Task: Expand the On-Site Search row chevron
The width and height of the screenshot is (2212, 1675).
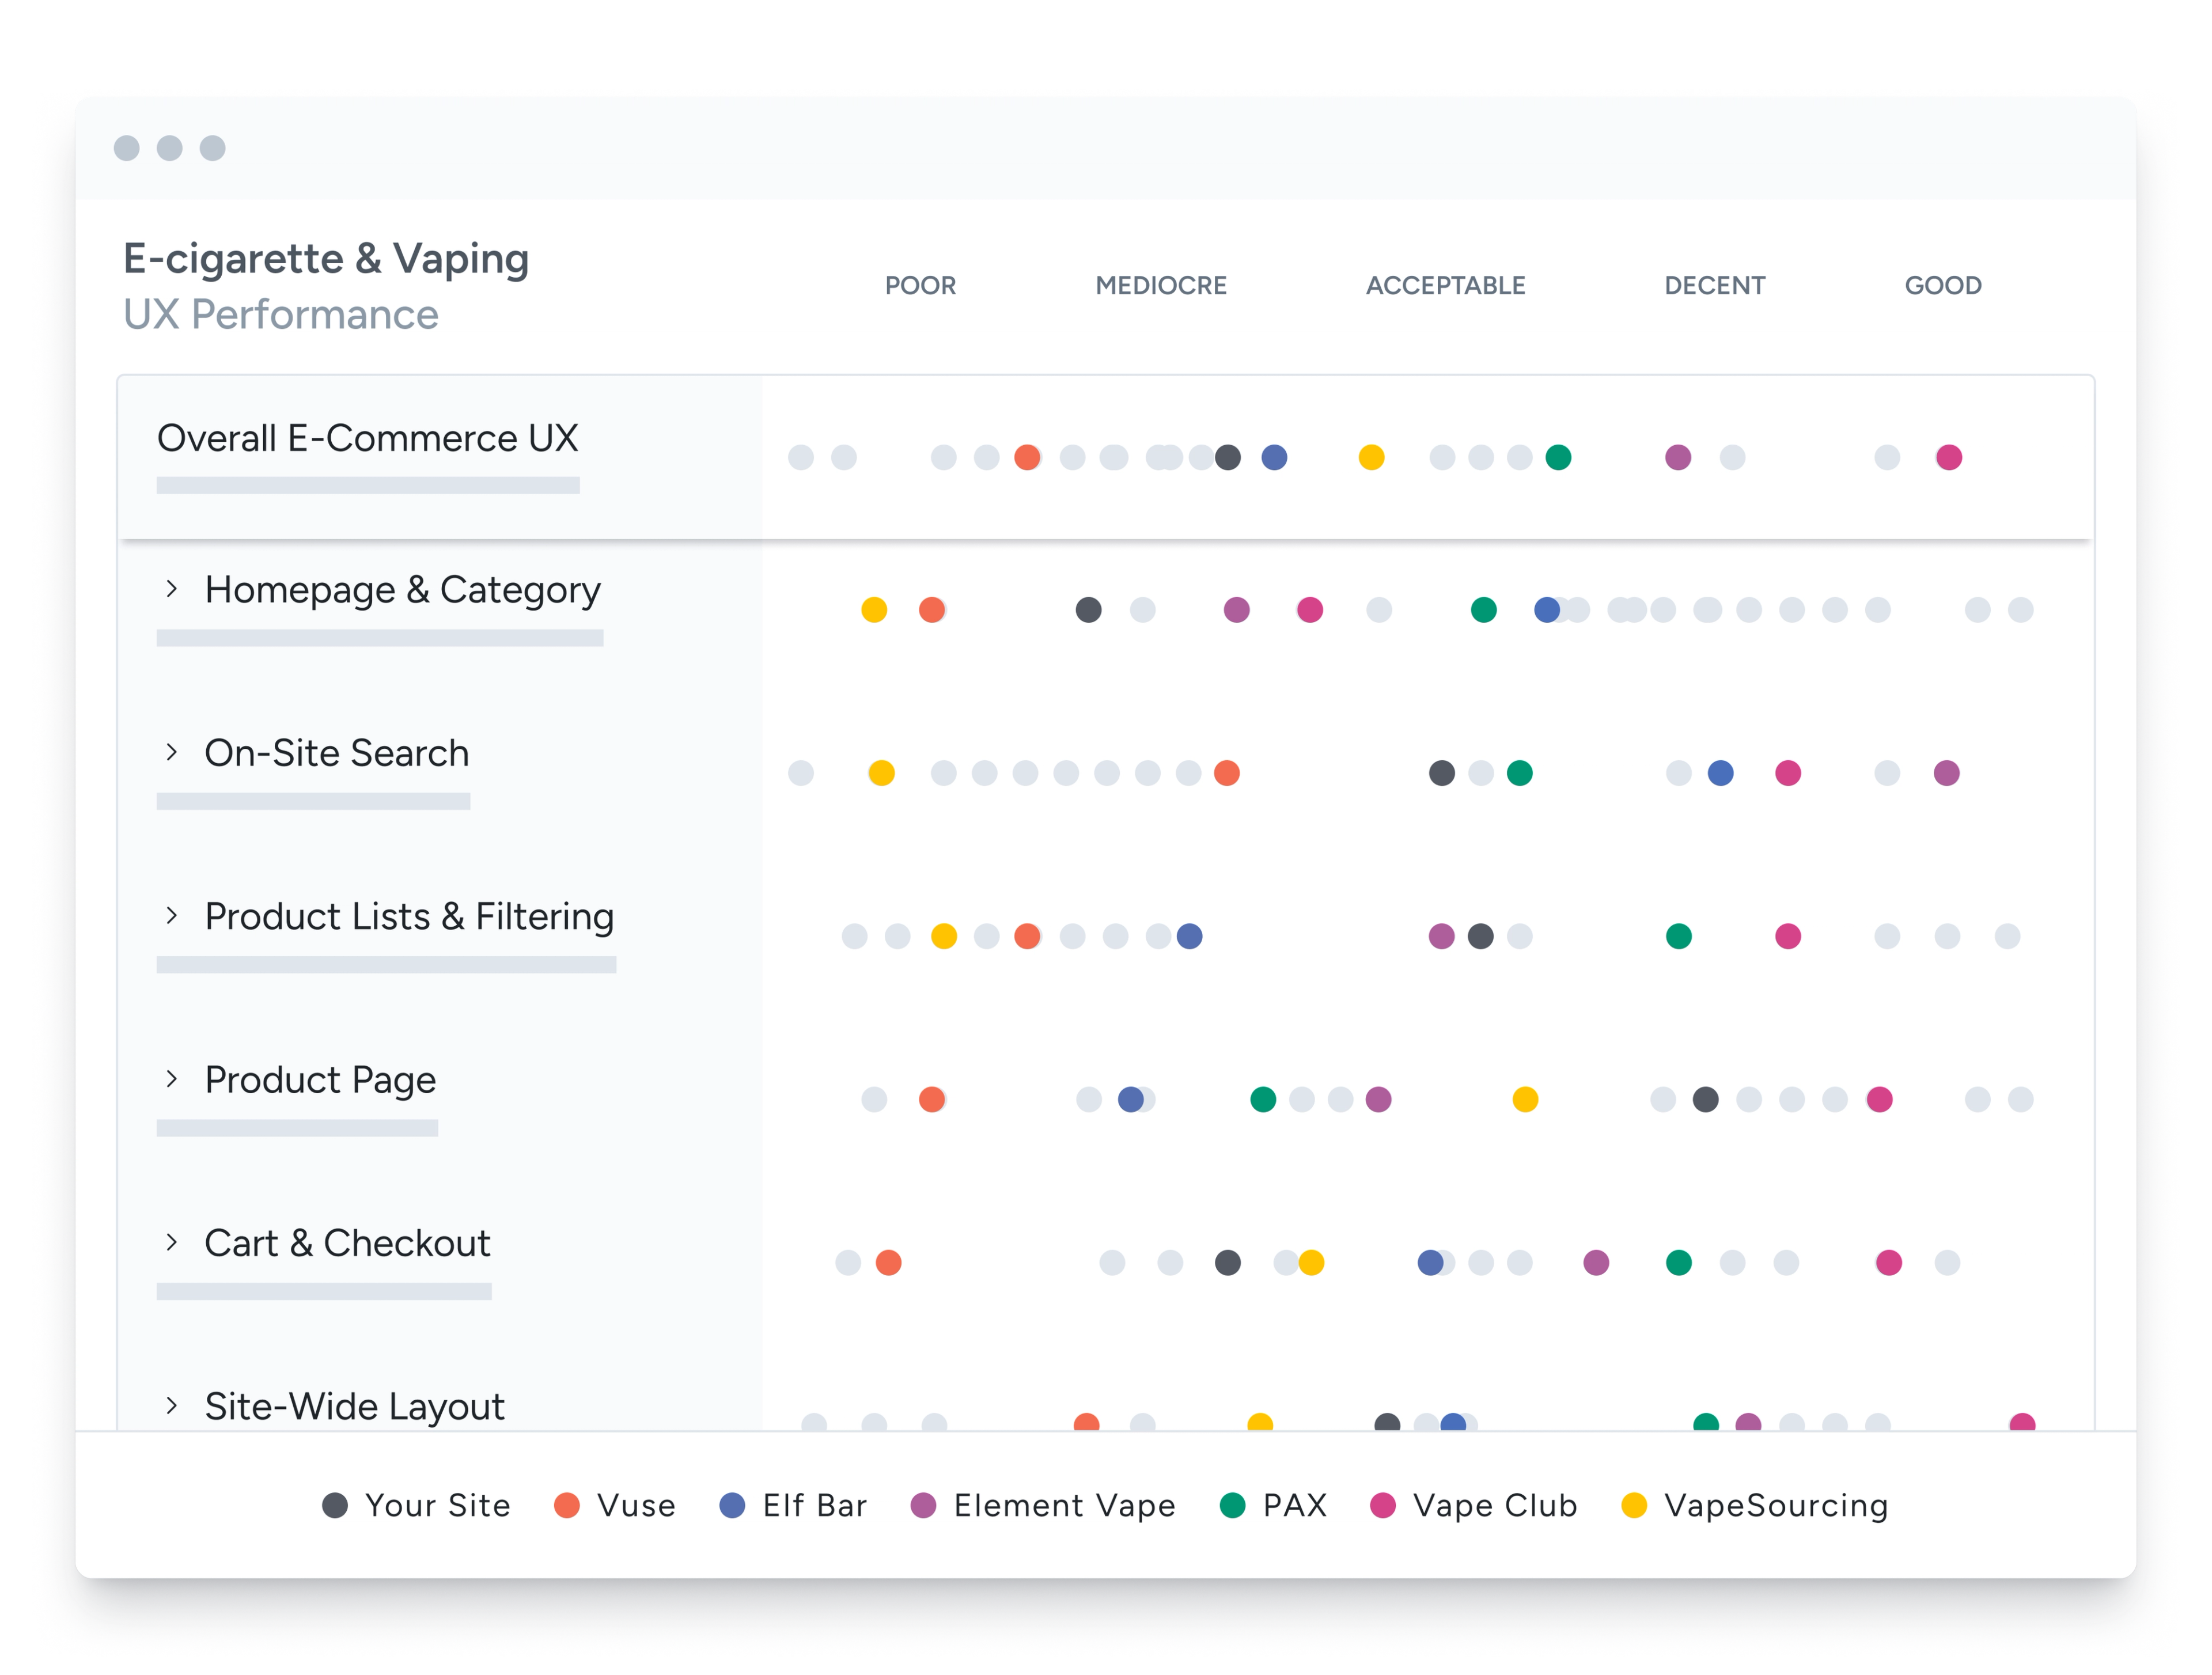Action: [x=172, y=752]
